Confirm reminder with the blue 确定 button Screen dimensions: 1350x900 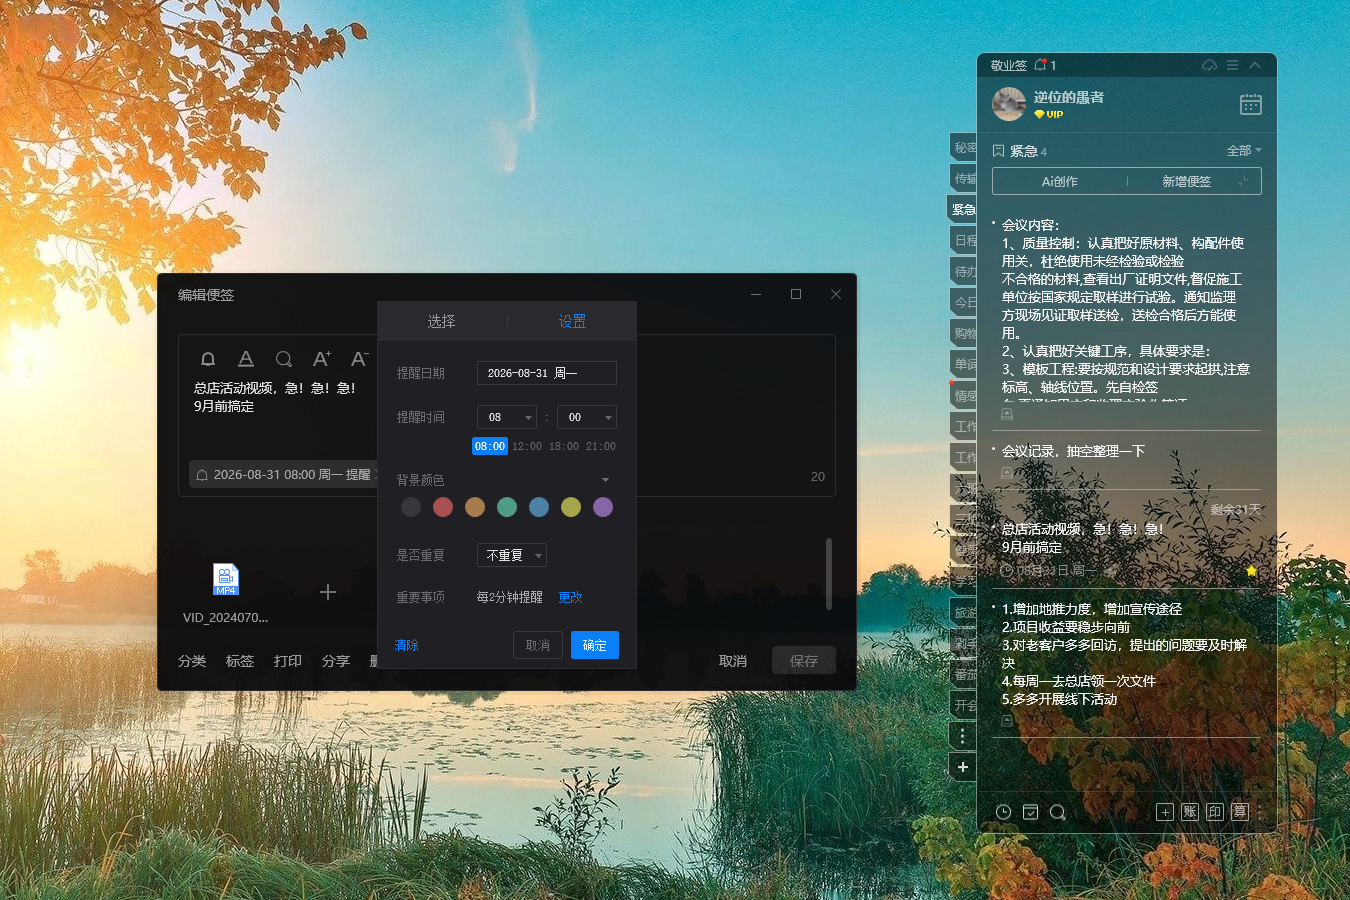click(595, 645)
